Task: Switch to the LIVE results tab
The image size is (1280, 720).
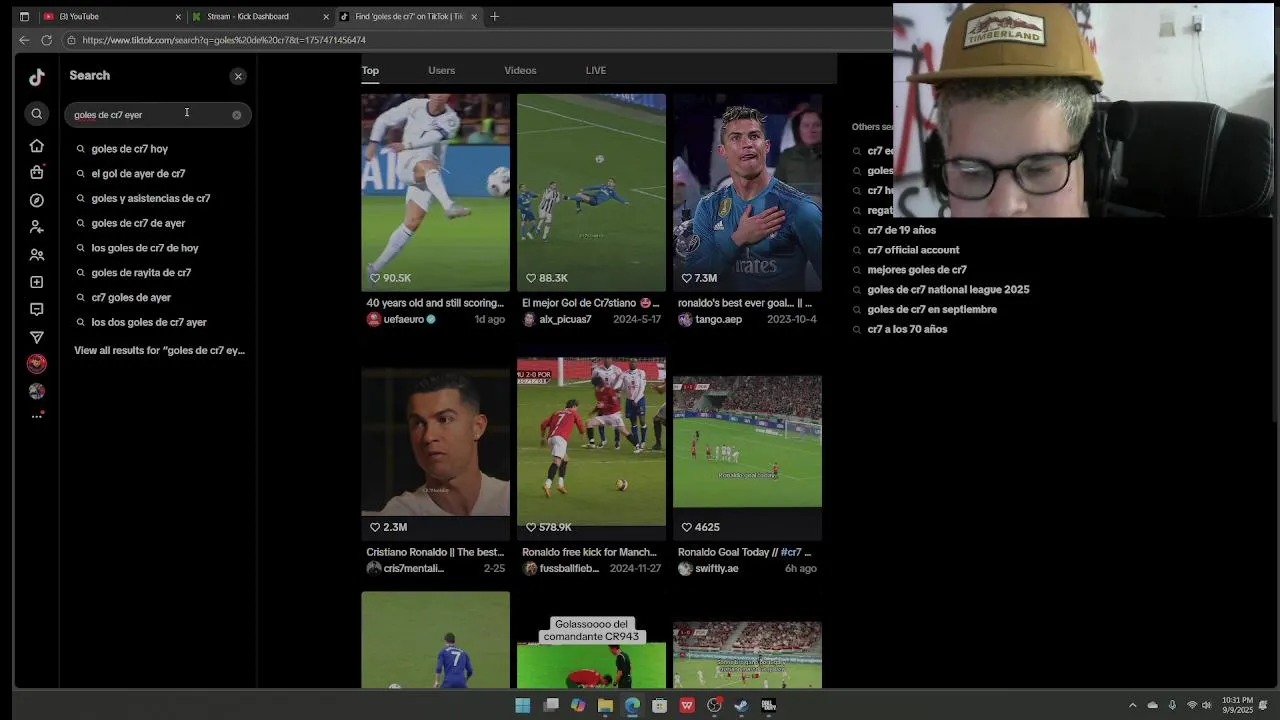Action: click(596, 70)
